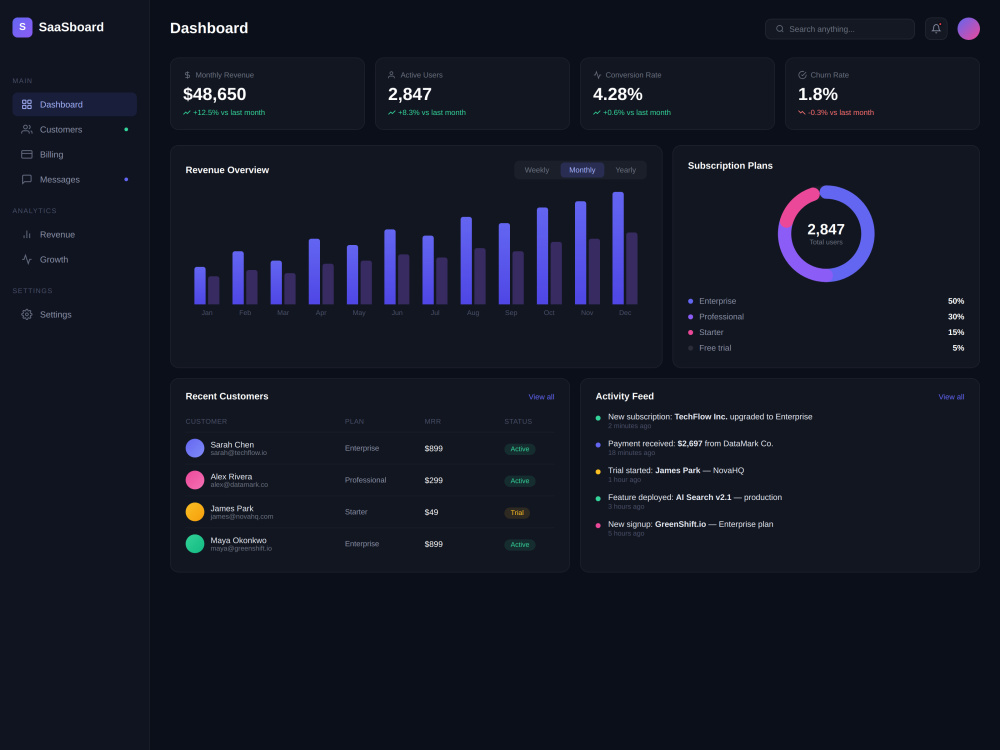
Task: Go to Customers in the sidebar
Action: point(75,129)
